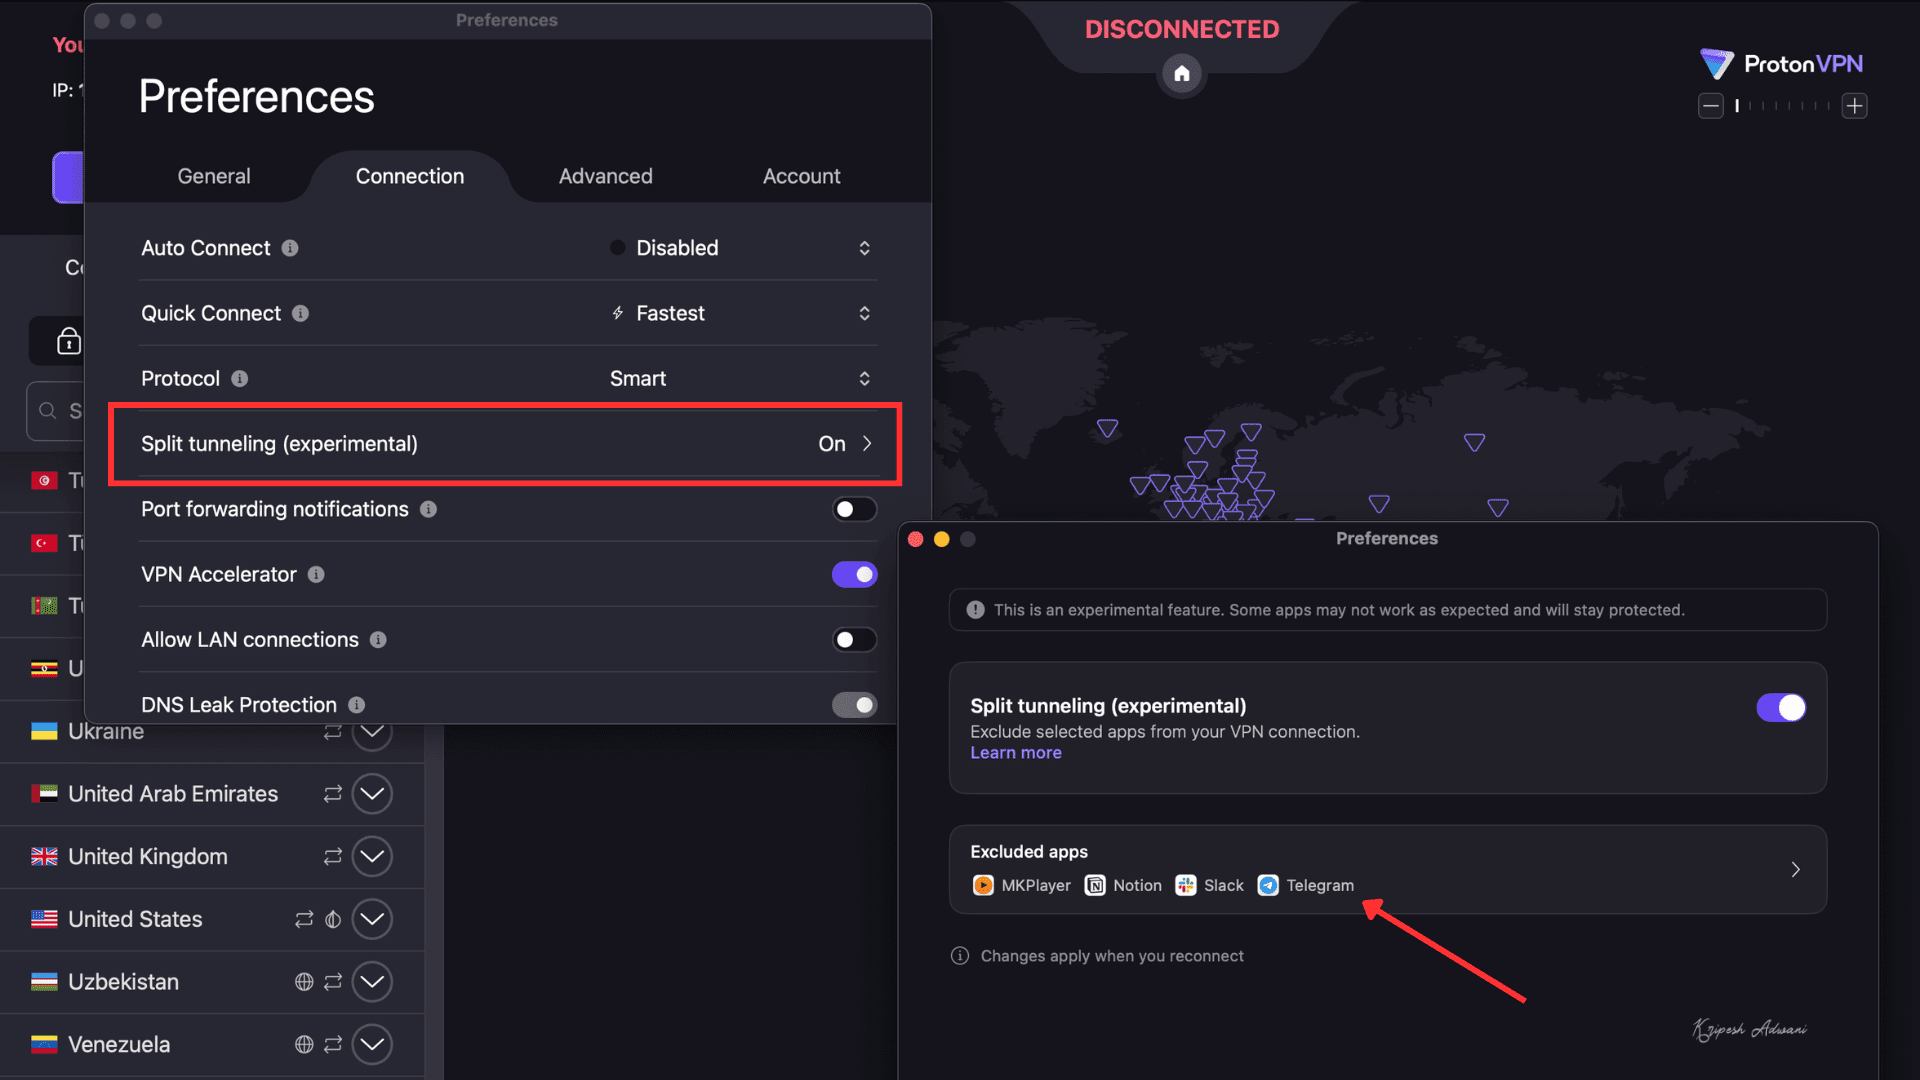This screenshot has height=1080, width=1920.
Task: Click the home icon under DISCONNECTED
Action: pos(1181,74)
